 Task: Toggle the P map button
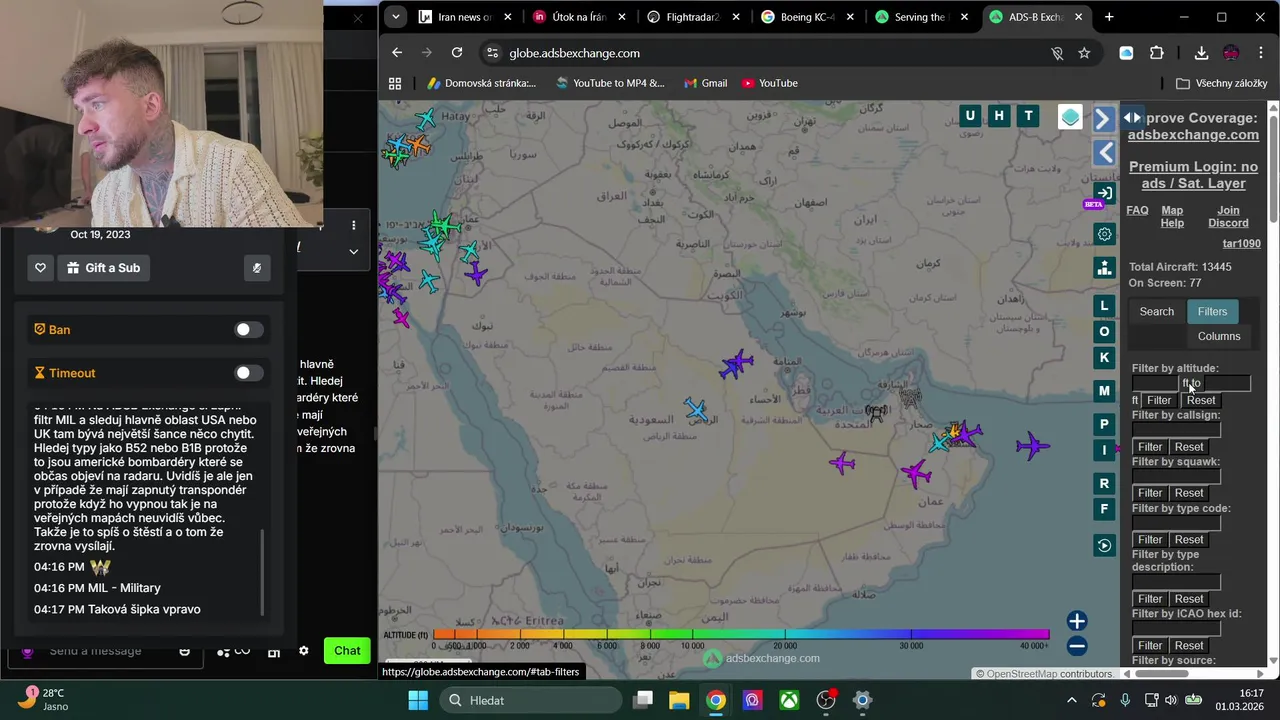point(1104,424)
